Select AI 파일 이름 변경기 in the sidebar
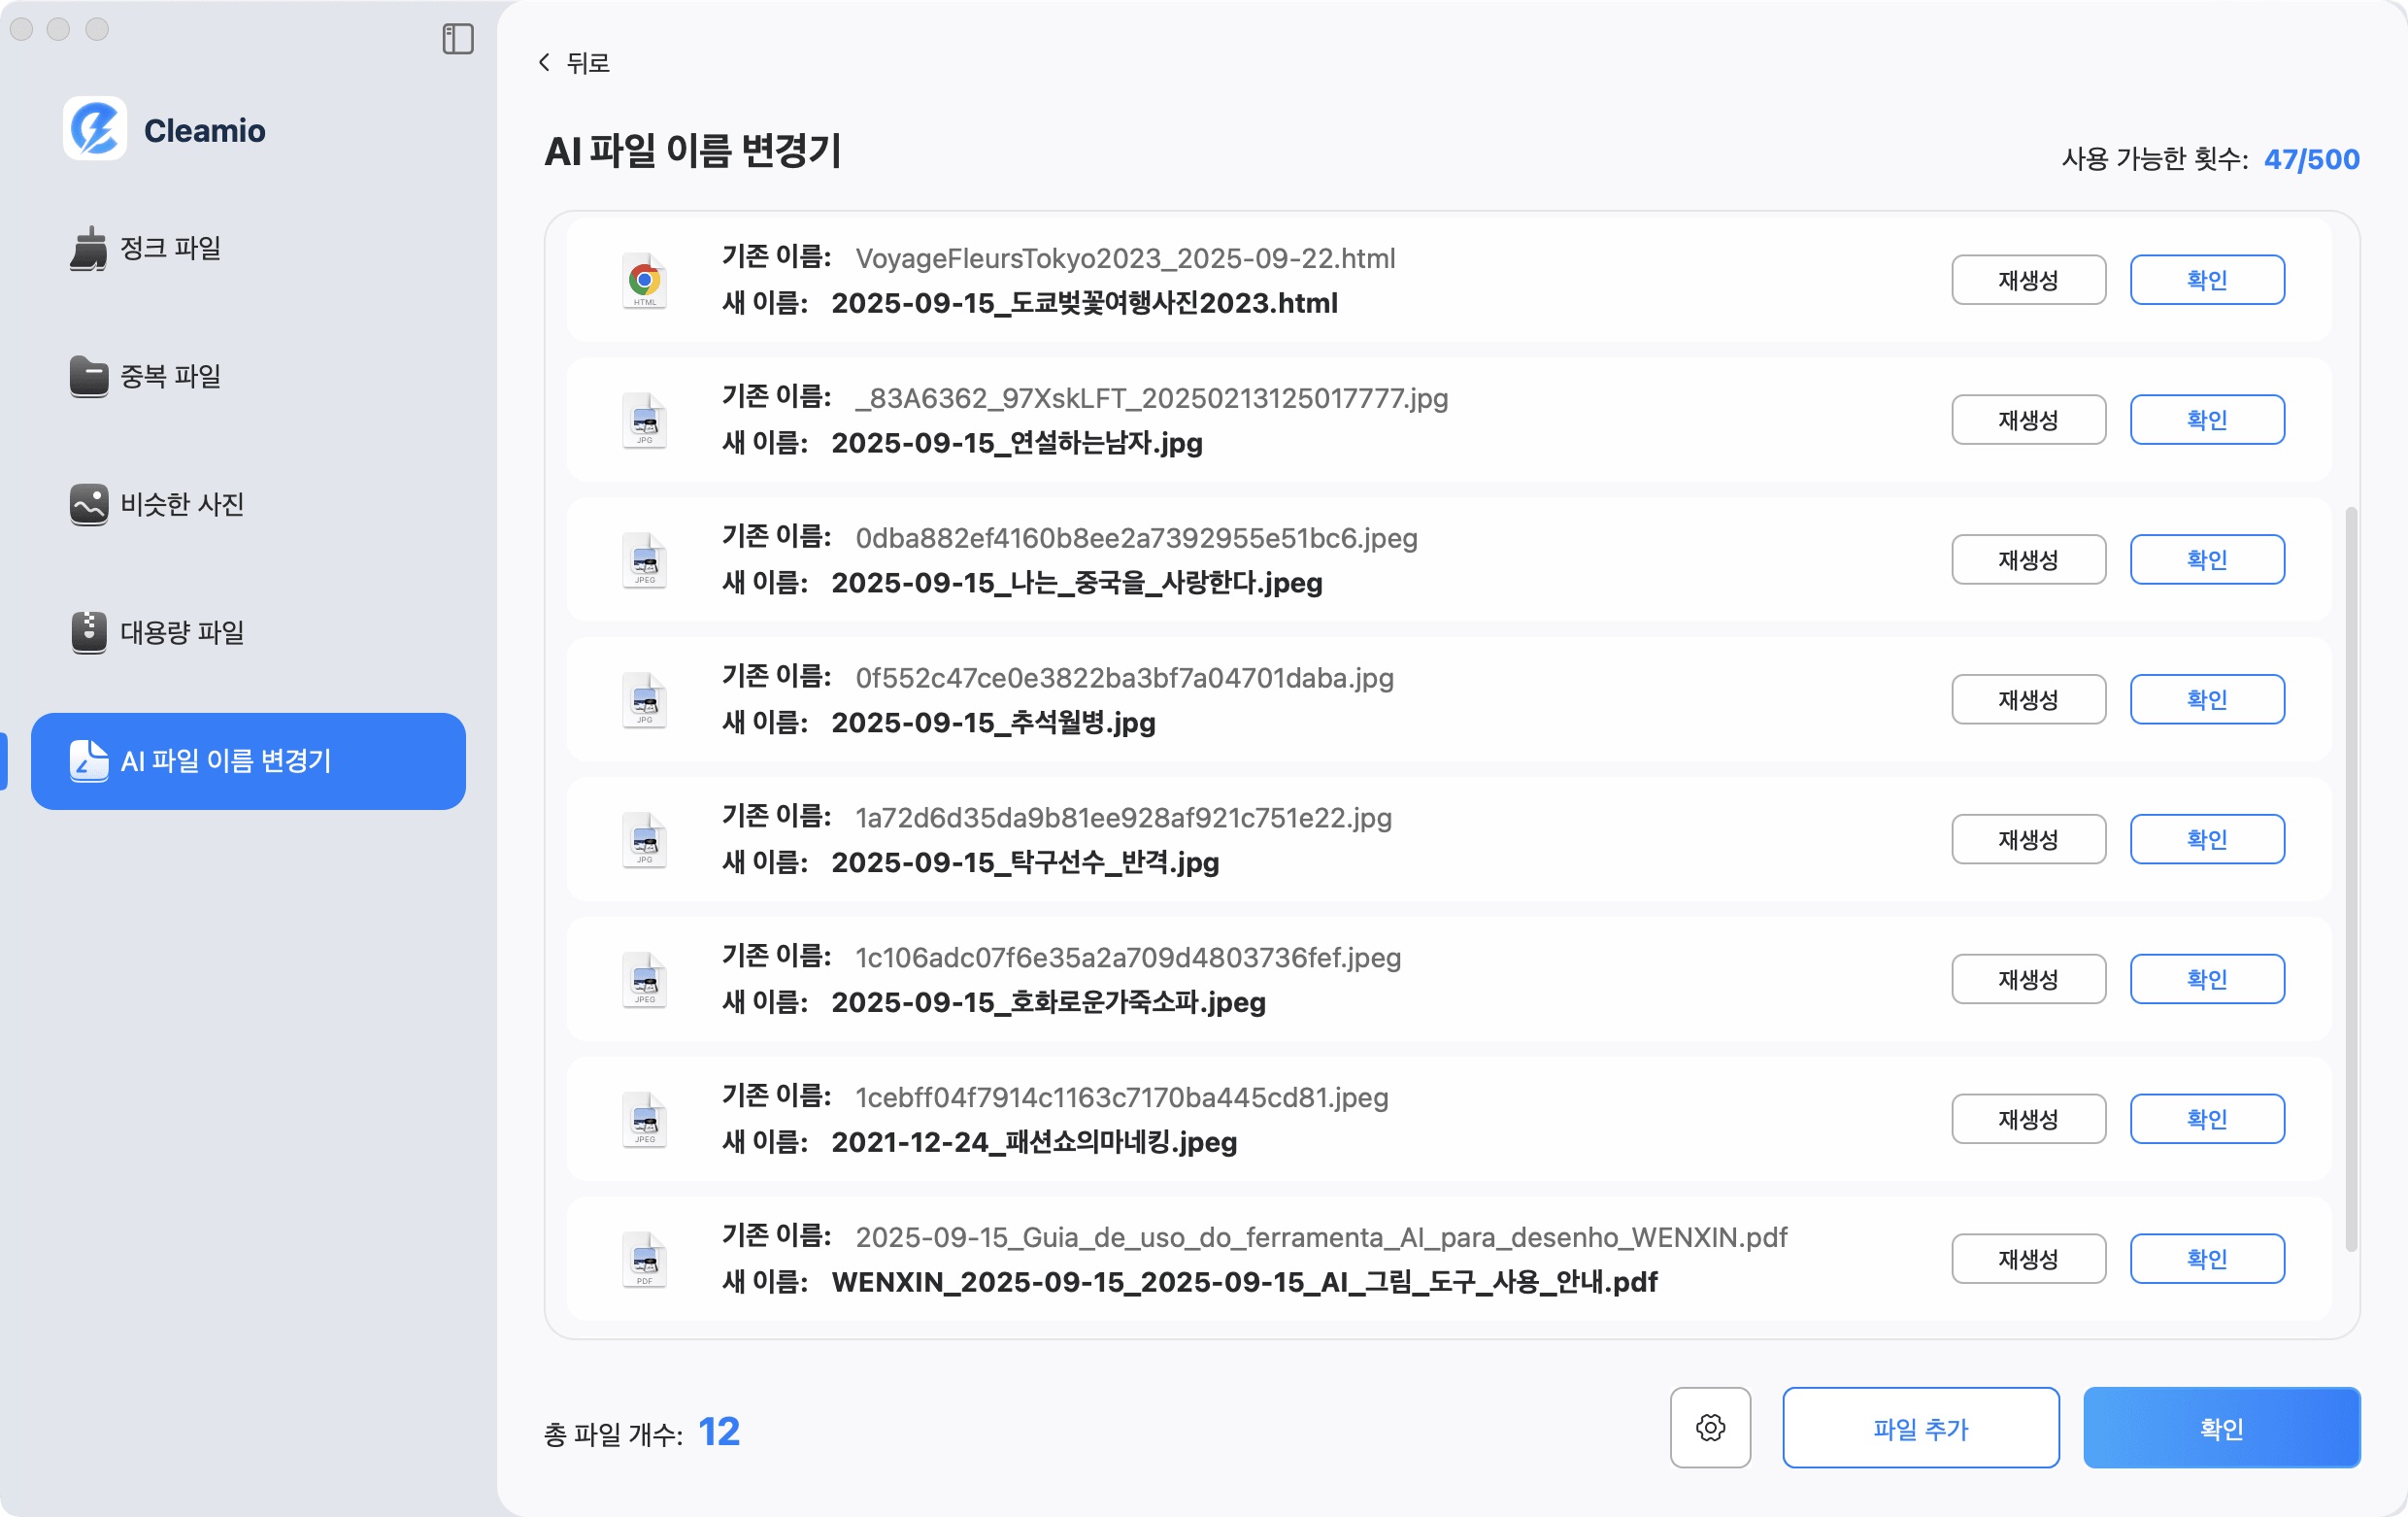Image resolution: width=2408 pixels, height=1517 pixels. point(246,762)
